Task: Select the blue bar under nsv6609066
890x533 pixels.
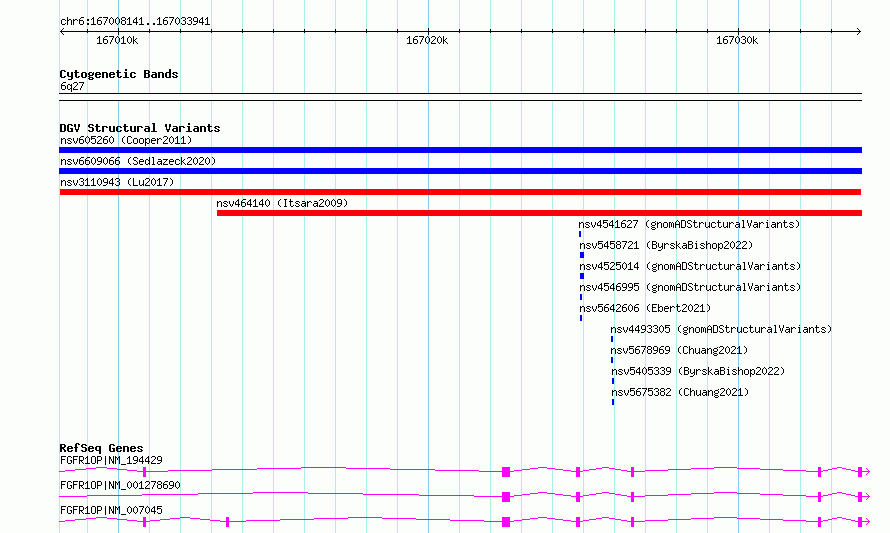Action: coord(460,171)
